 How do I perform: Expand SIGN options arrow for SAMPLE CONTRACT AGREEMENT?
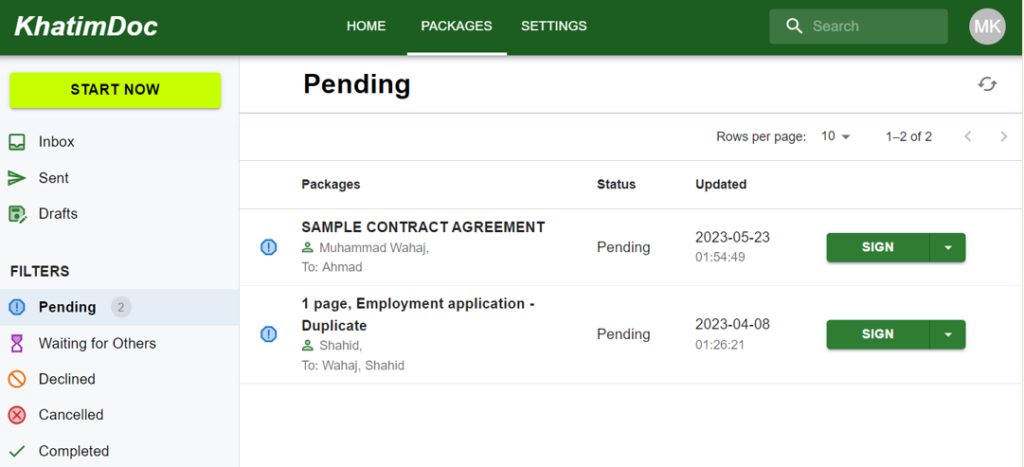click(947, 248)
